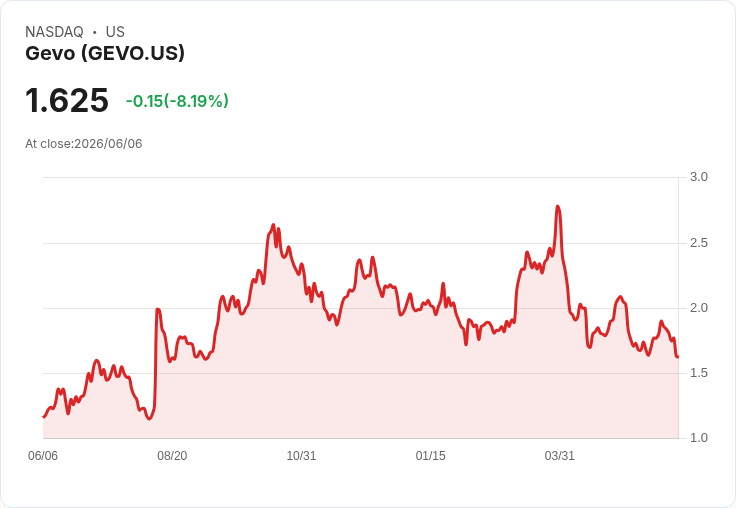736x508 pixels.
Task: Click the 1.0 y-axis label
Action: 698,438
